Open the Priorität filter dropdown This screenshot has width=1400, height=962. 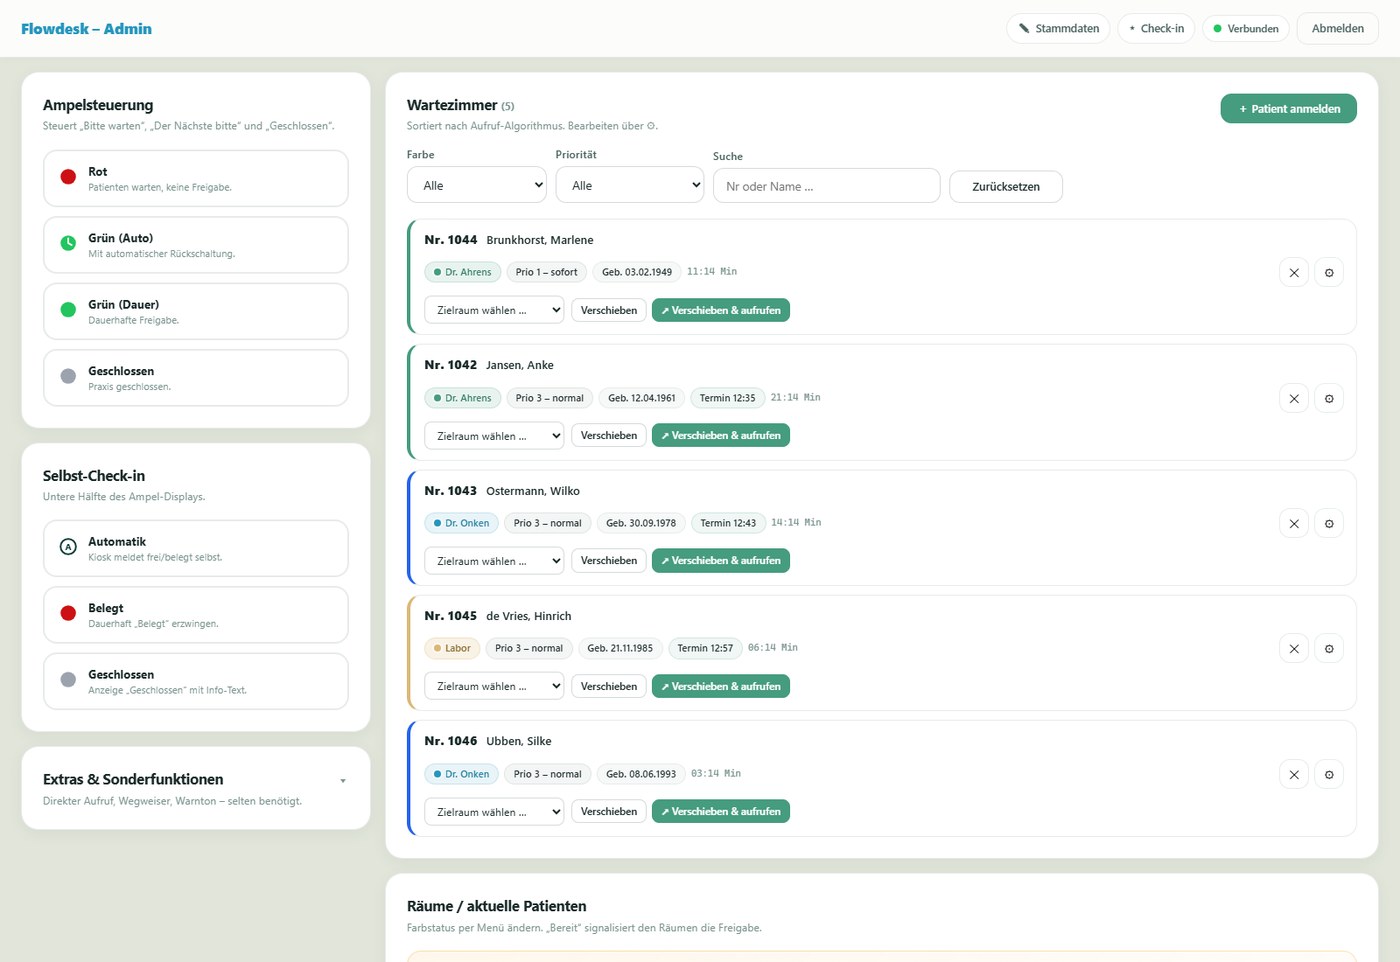(x=630, y=185)
